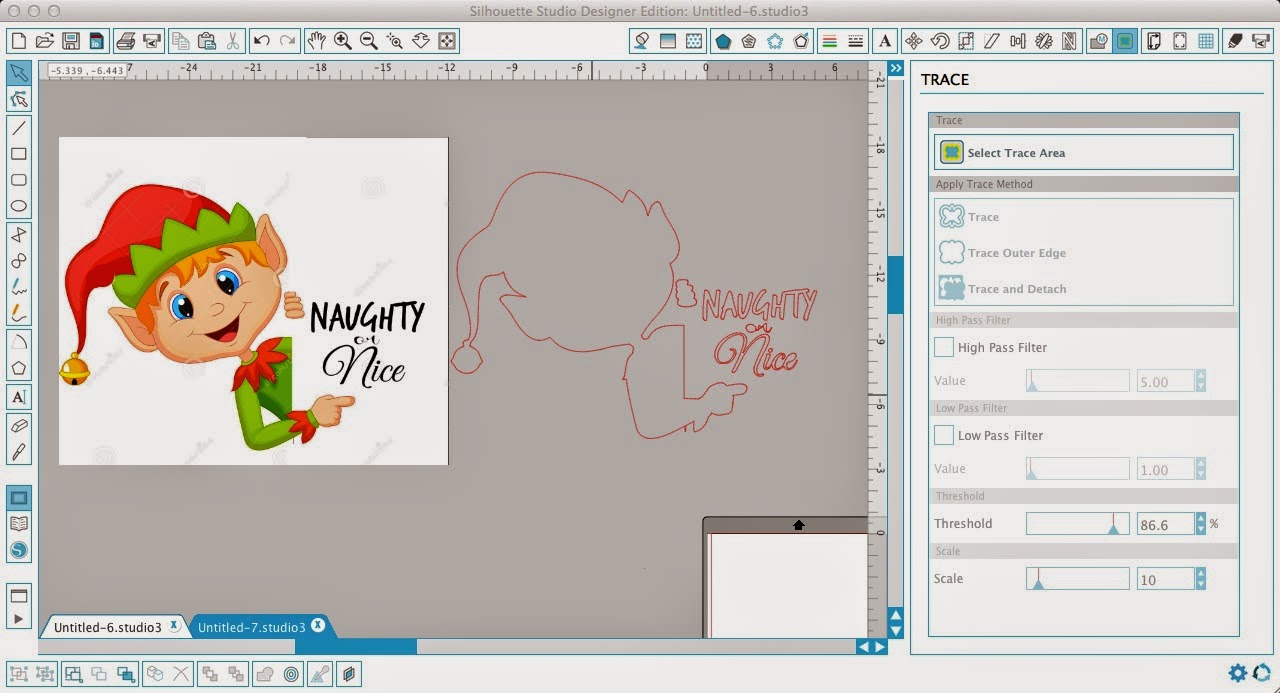Image resolution: width=1280 pixels, height=693 pixels.
Task: Switch to Untitled-6.studio3 tab
Action: [107, 627]
